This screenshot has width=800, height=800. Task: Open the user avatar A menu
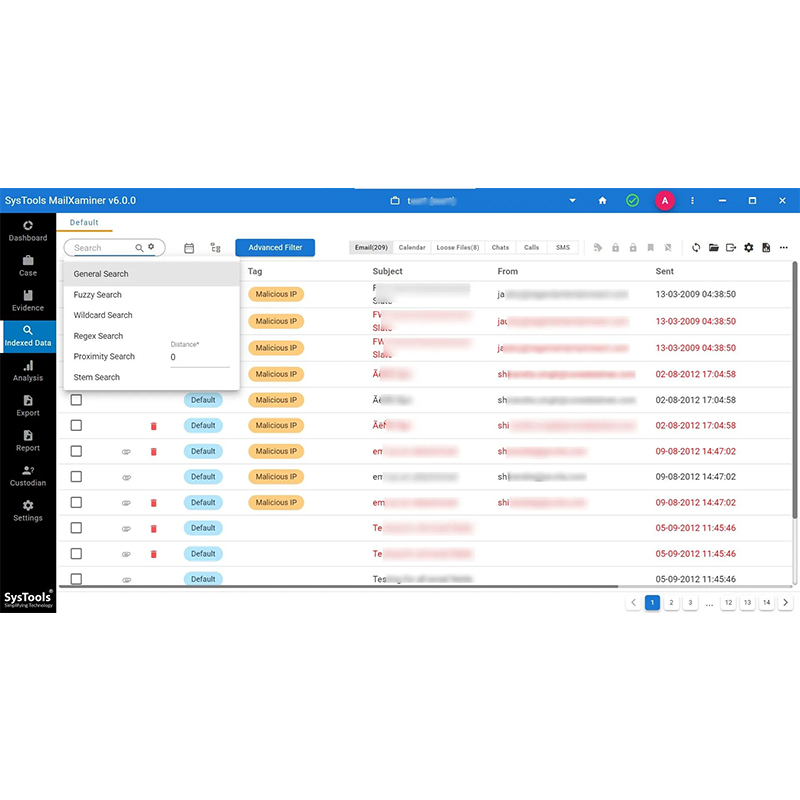(x=665, y=201)
